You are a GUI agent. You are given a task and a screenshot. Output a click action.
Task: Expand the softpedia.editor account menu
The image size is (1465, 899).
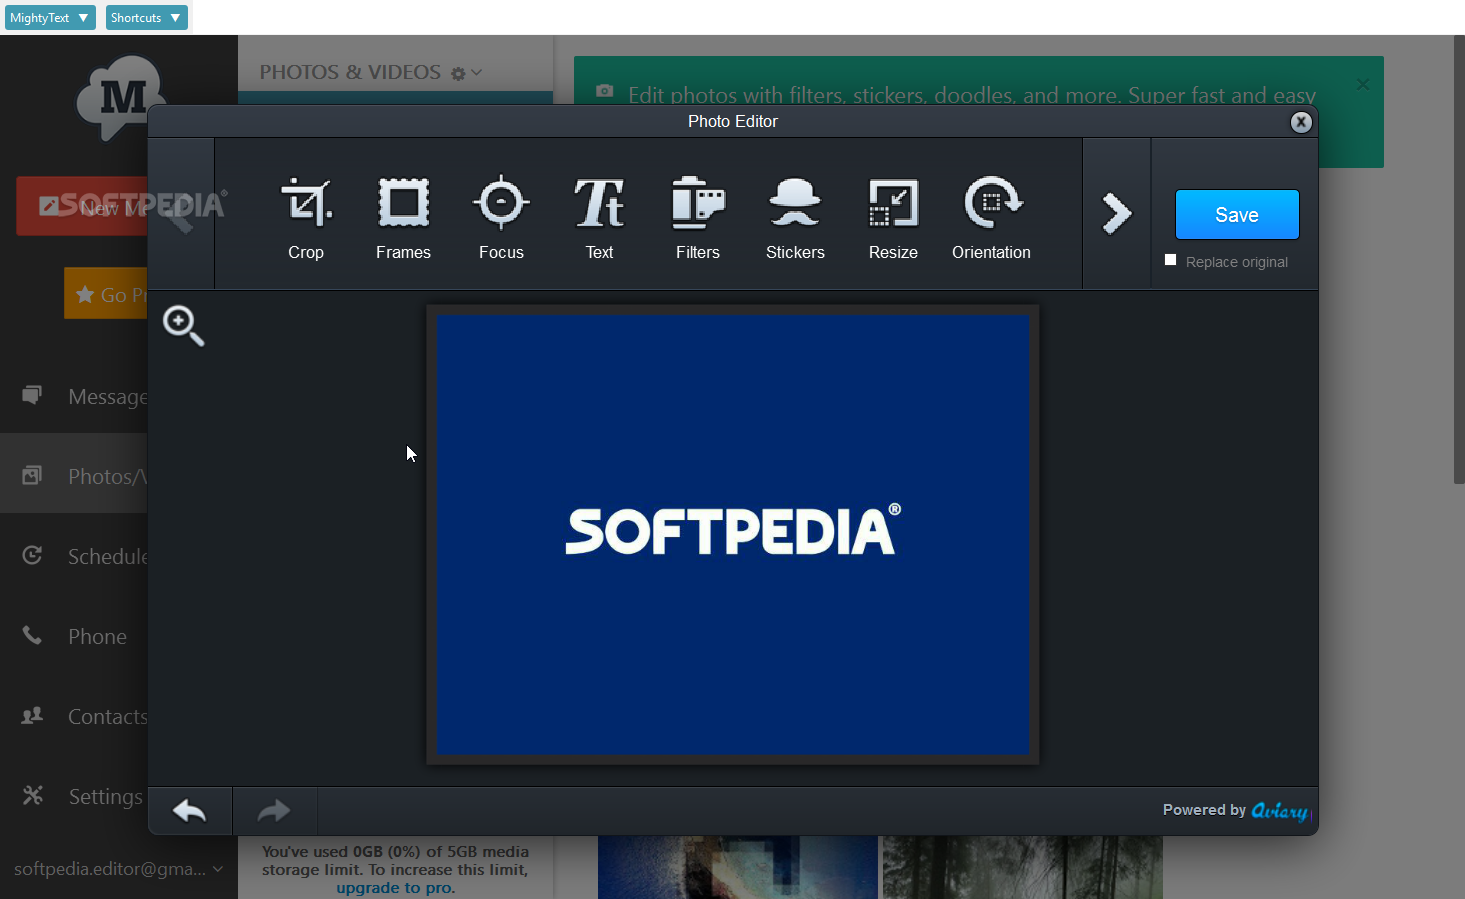click(x=118, y=869)
